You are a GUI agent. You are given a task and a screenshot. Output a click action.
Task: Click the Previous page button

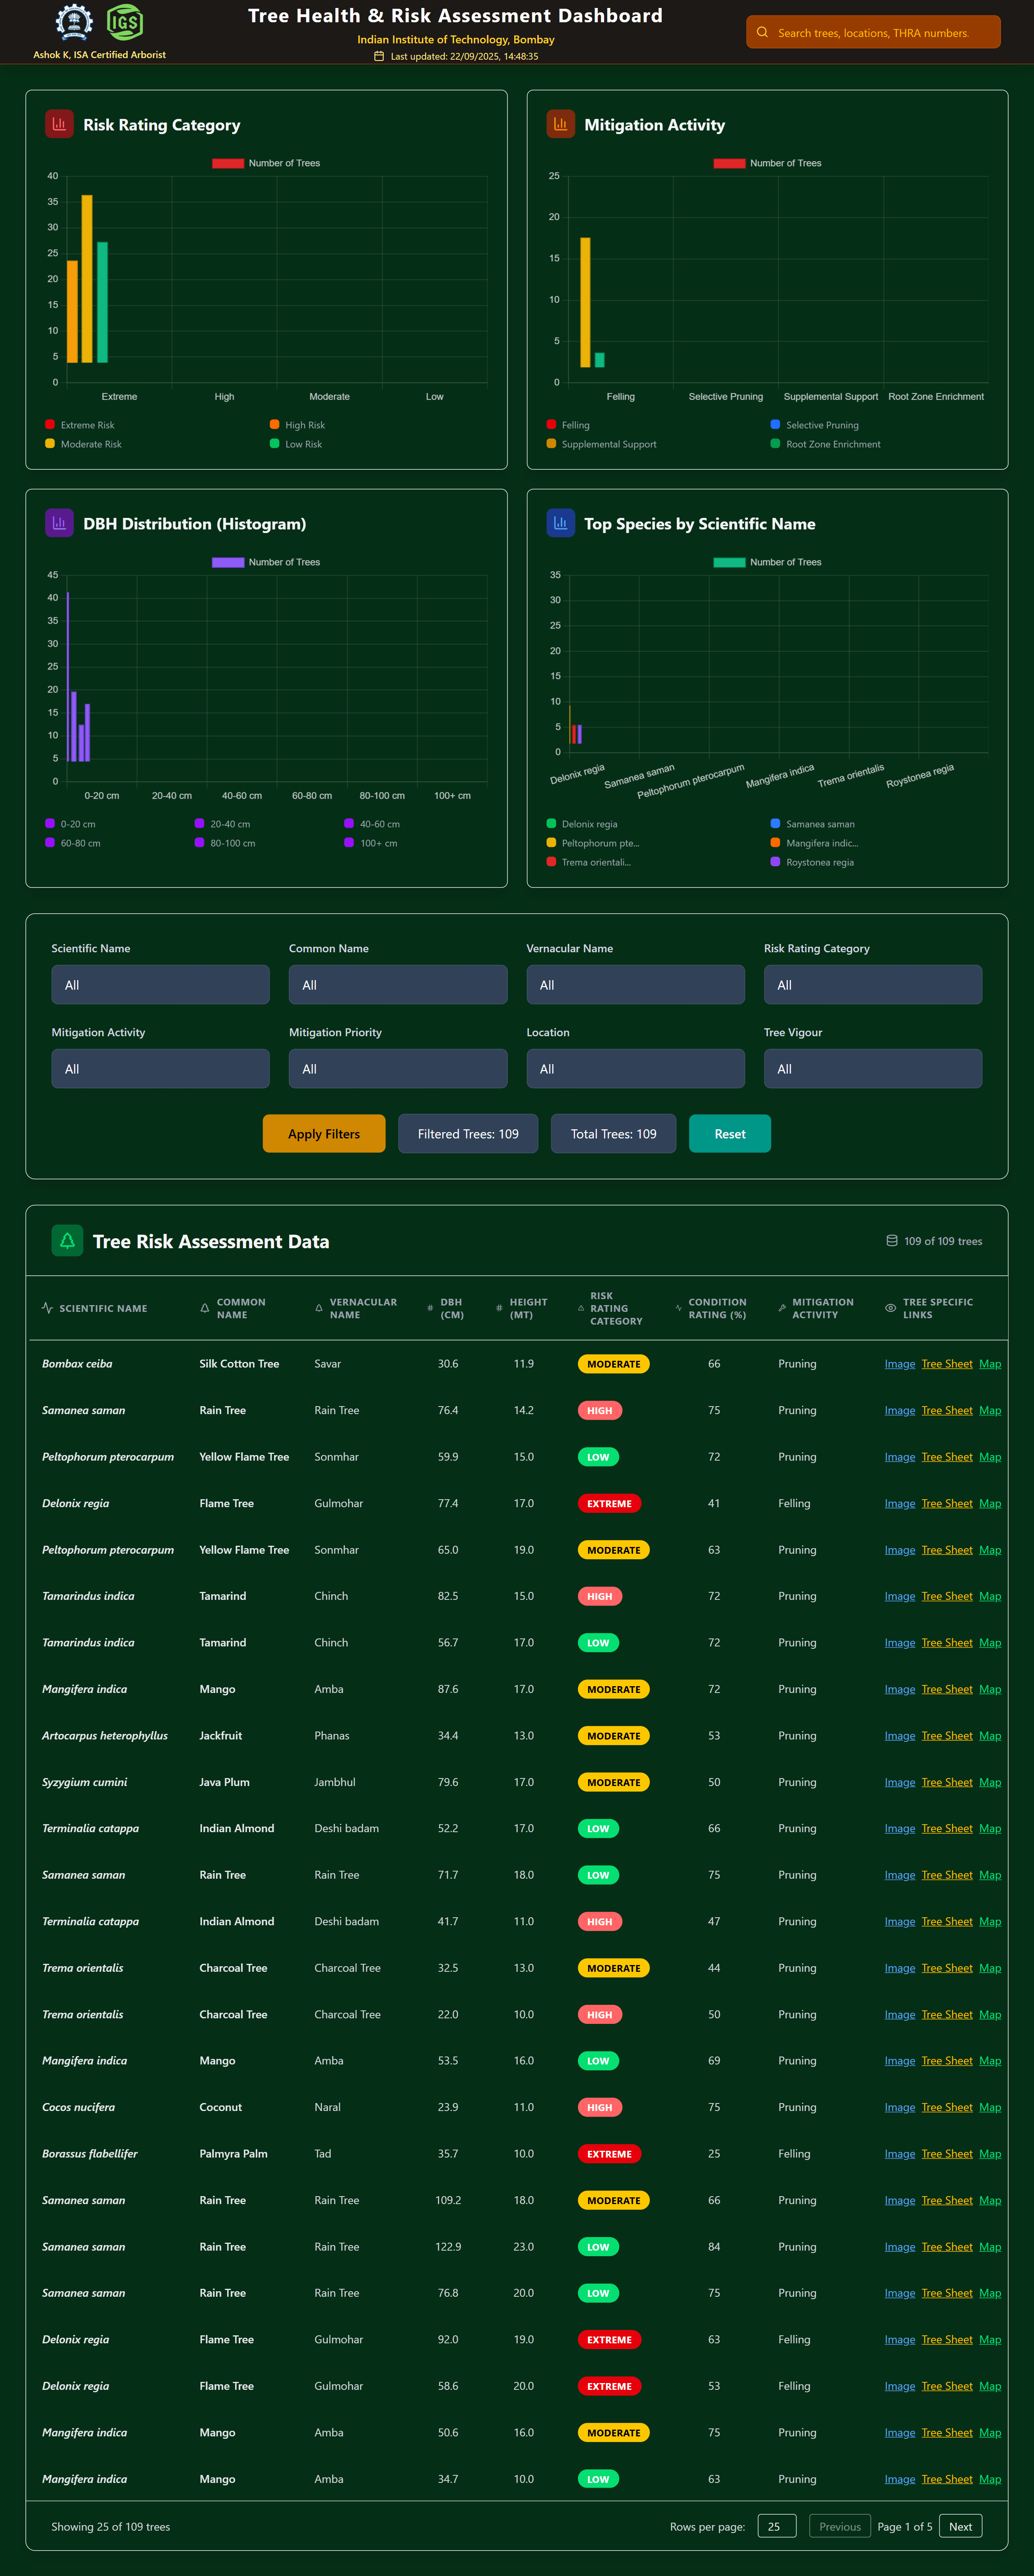(x=840, y=2526)
